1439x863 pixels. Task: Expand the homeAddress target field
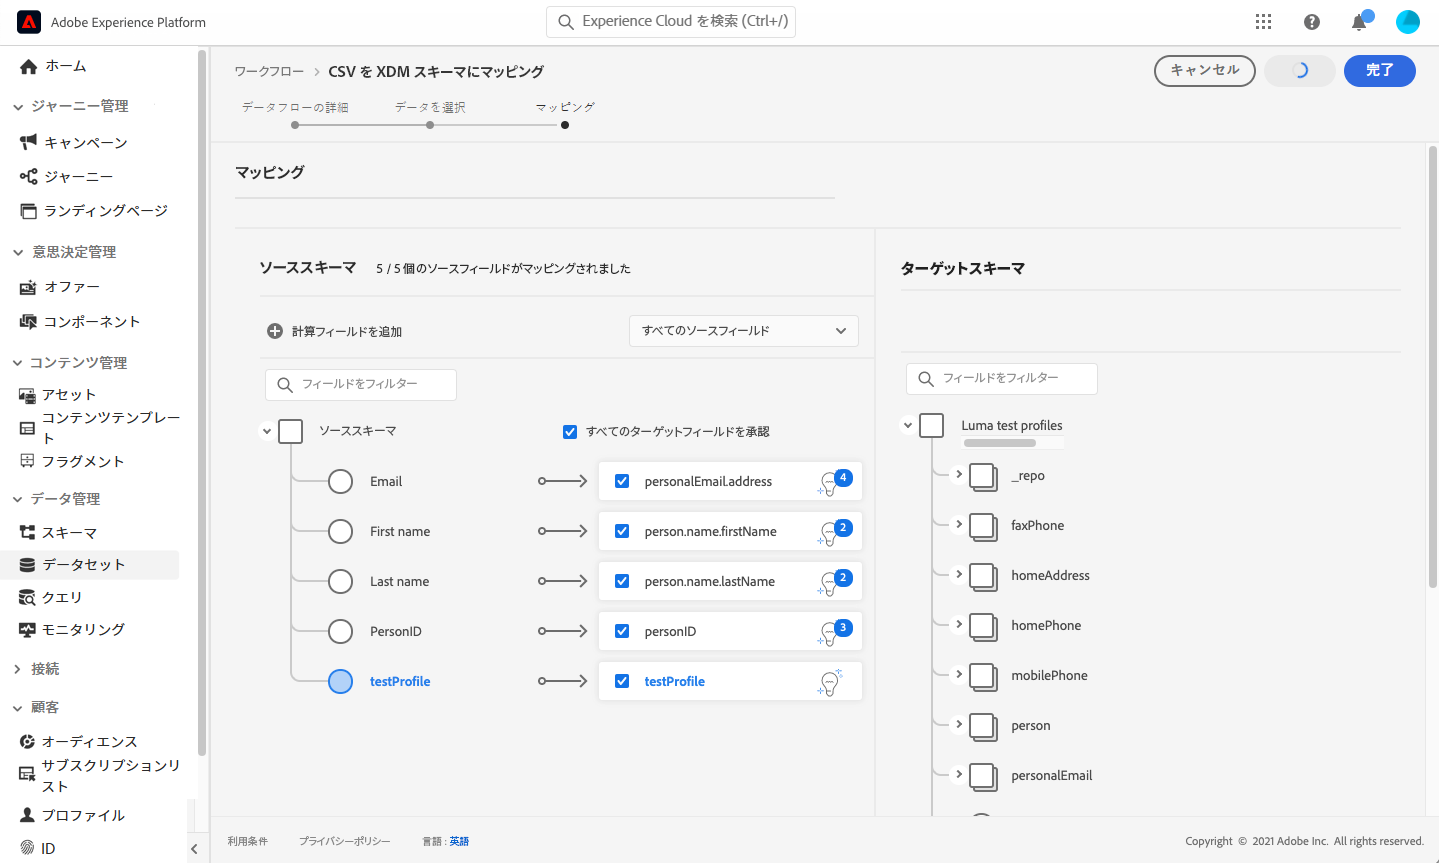[959, 574]
